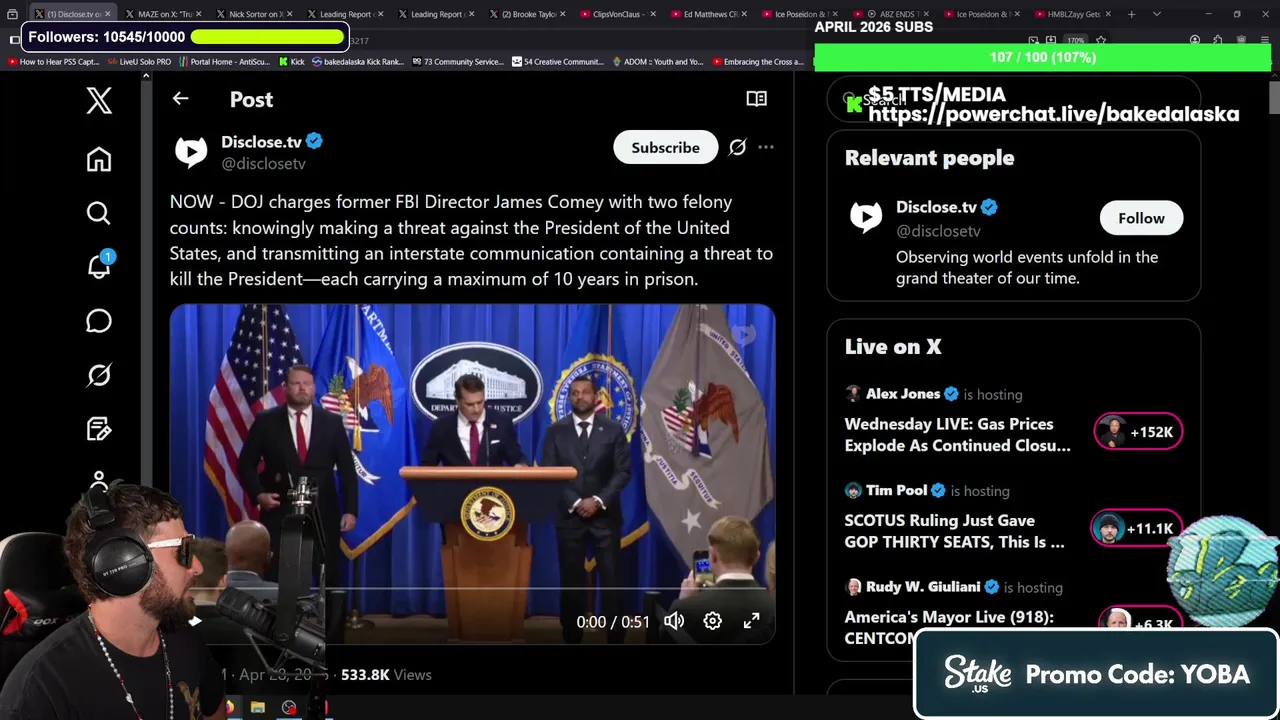
Task: Open File Explorer folder in the taskbar
Action: [x=258, y=708]
